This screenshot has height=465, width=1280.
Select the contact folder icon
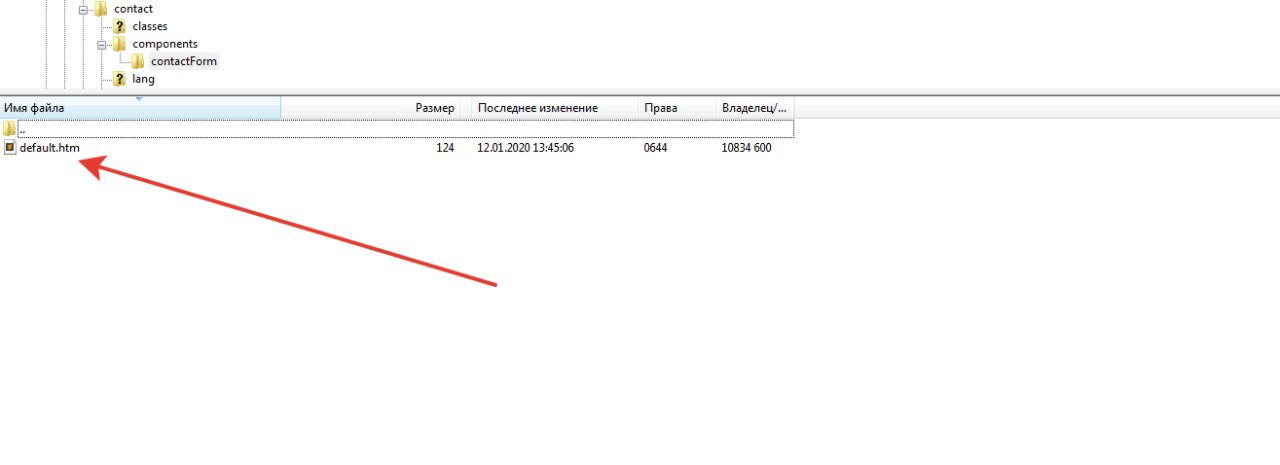coord(101,9)
